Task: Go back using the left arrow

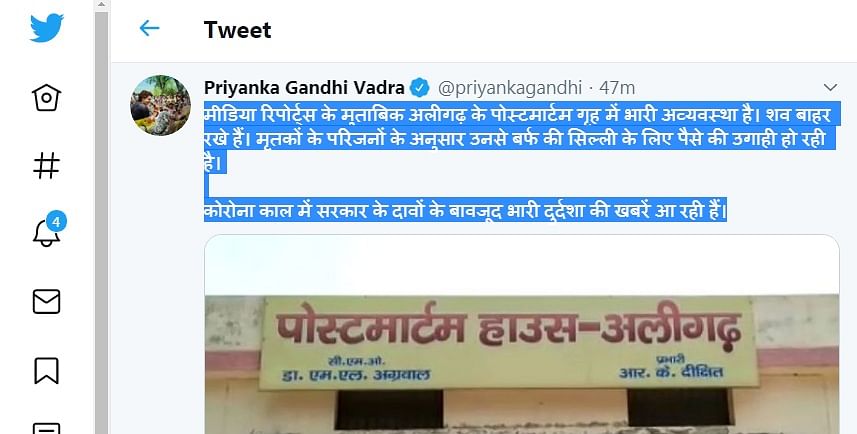Action: click(149, 28)
